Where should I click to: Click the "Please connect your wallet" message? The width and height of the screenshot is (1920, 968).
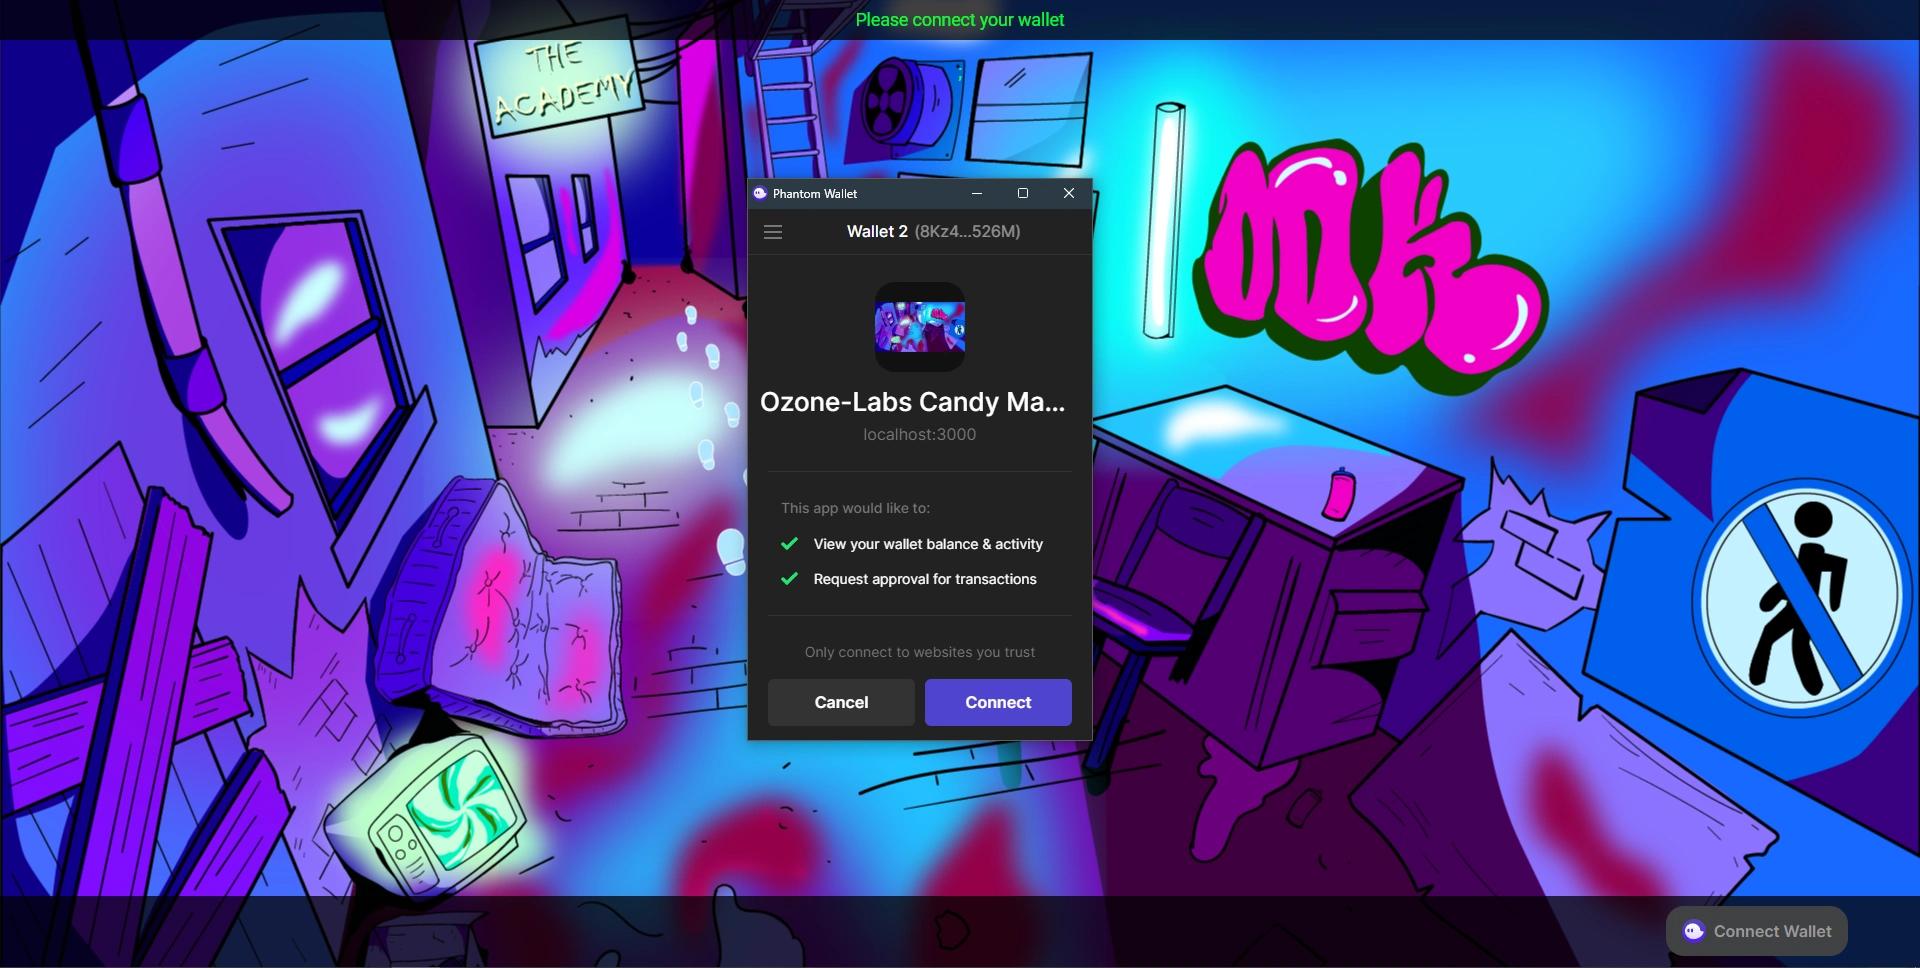(x=960, y=20)
